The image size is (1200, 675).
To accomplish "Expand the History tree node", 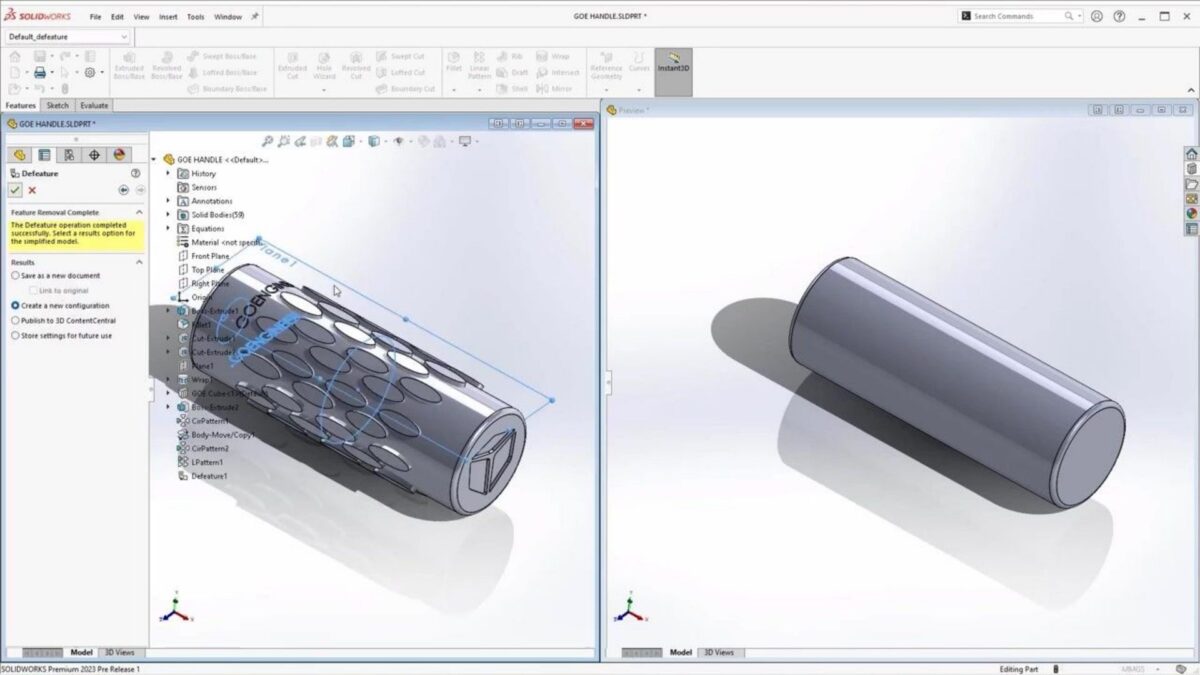I will (168, 173).
